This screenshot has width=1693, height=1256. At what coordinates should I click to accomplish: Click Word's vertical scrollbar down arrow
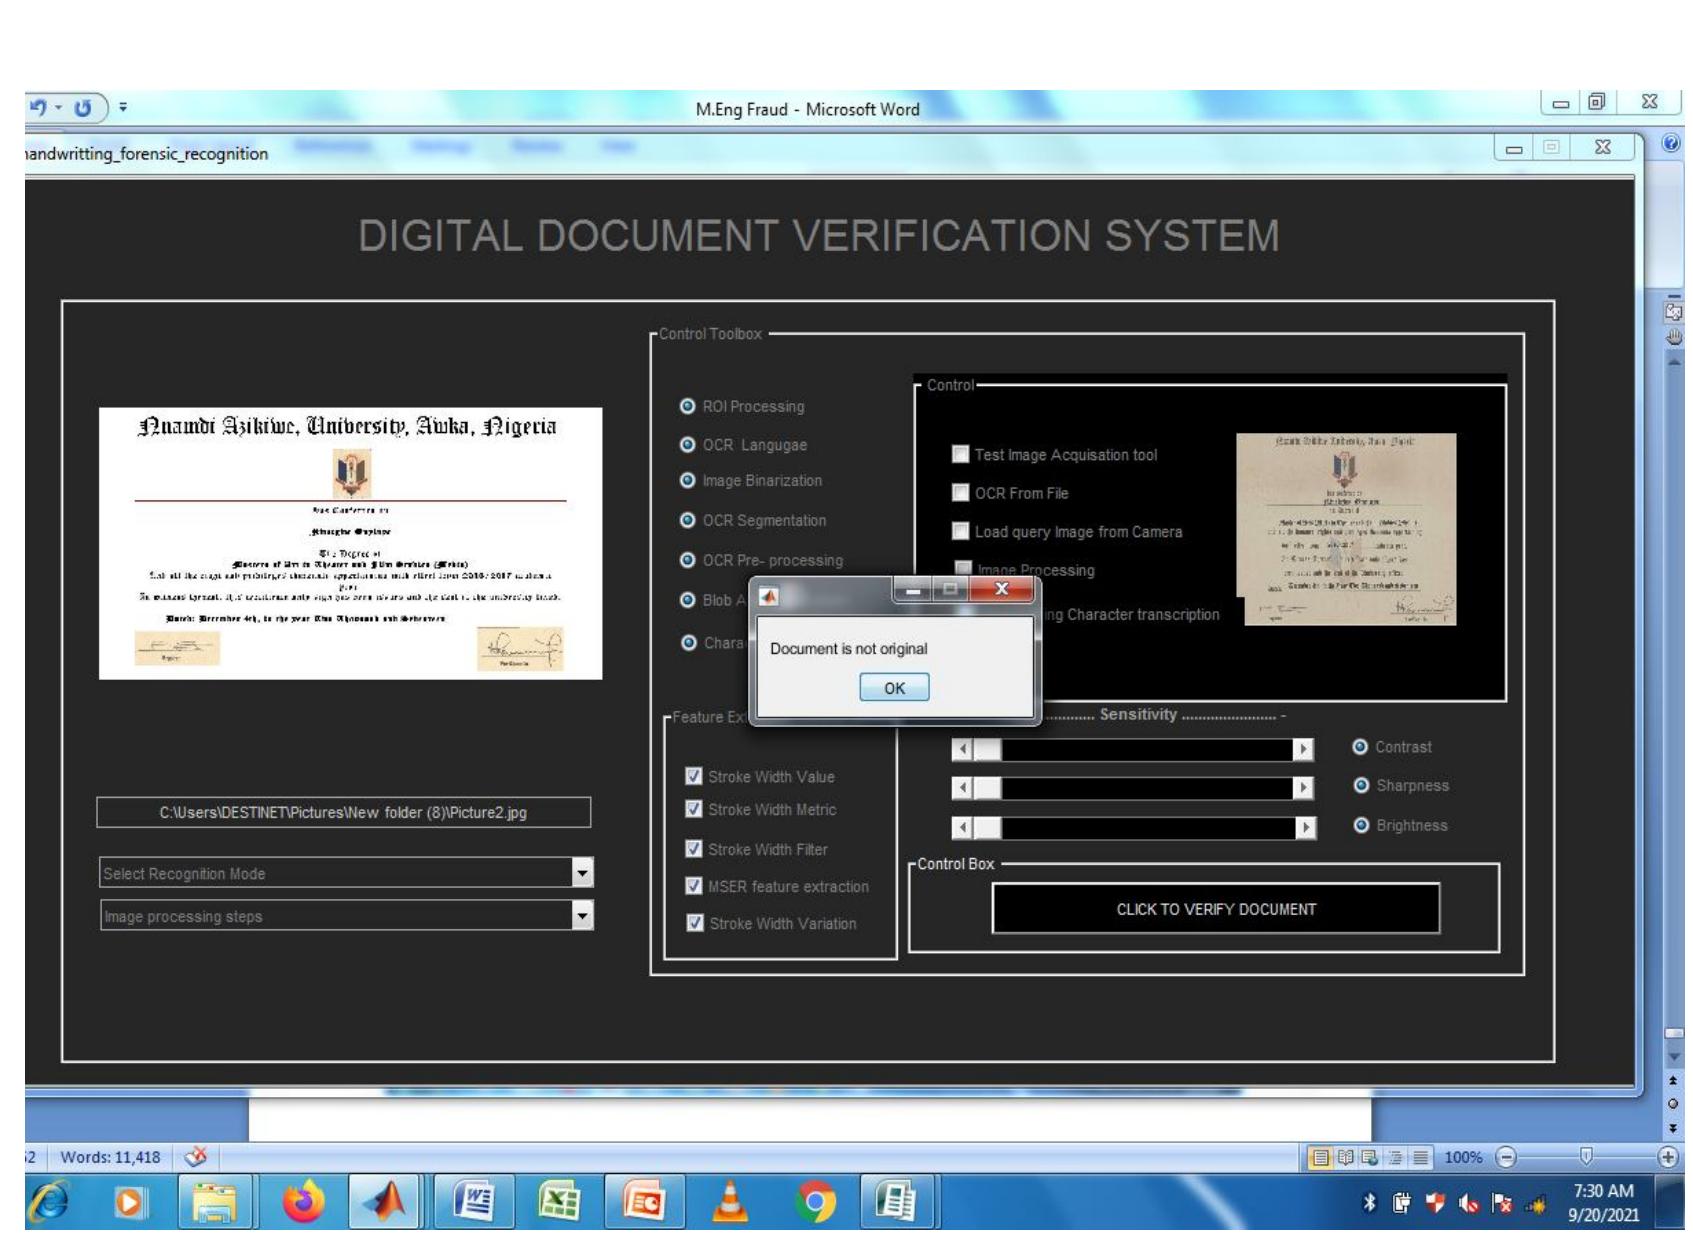pyautogui.click(x=1674, y=1056)
